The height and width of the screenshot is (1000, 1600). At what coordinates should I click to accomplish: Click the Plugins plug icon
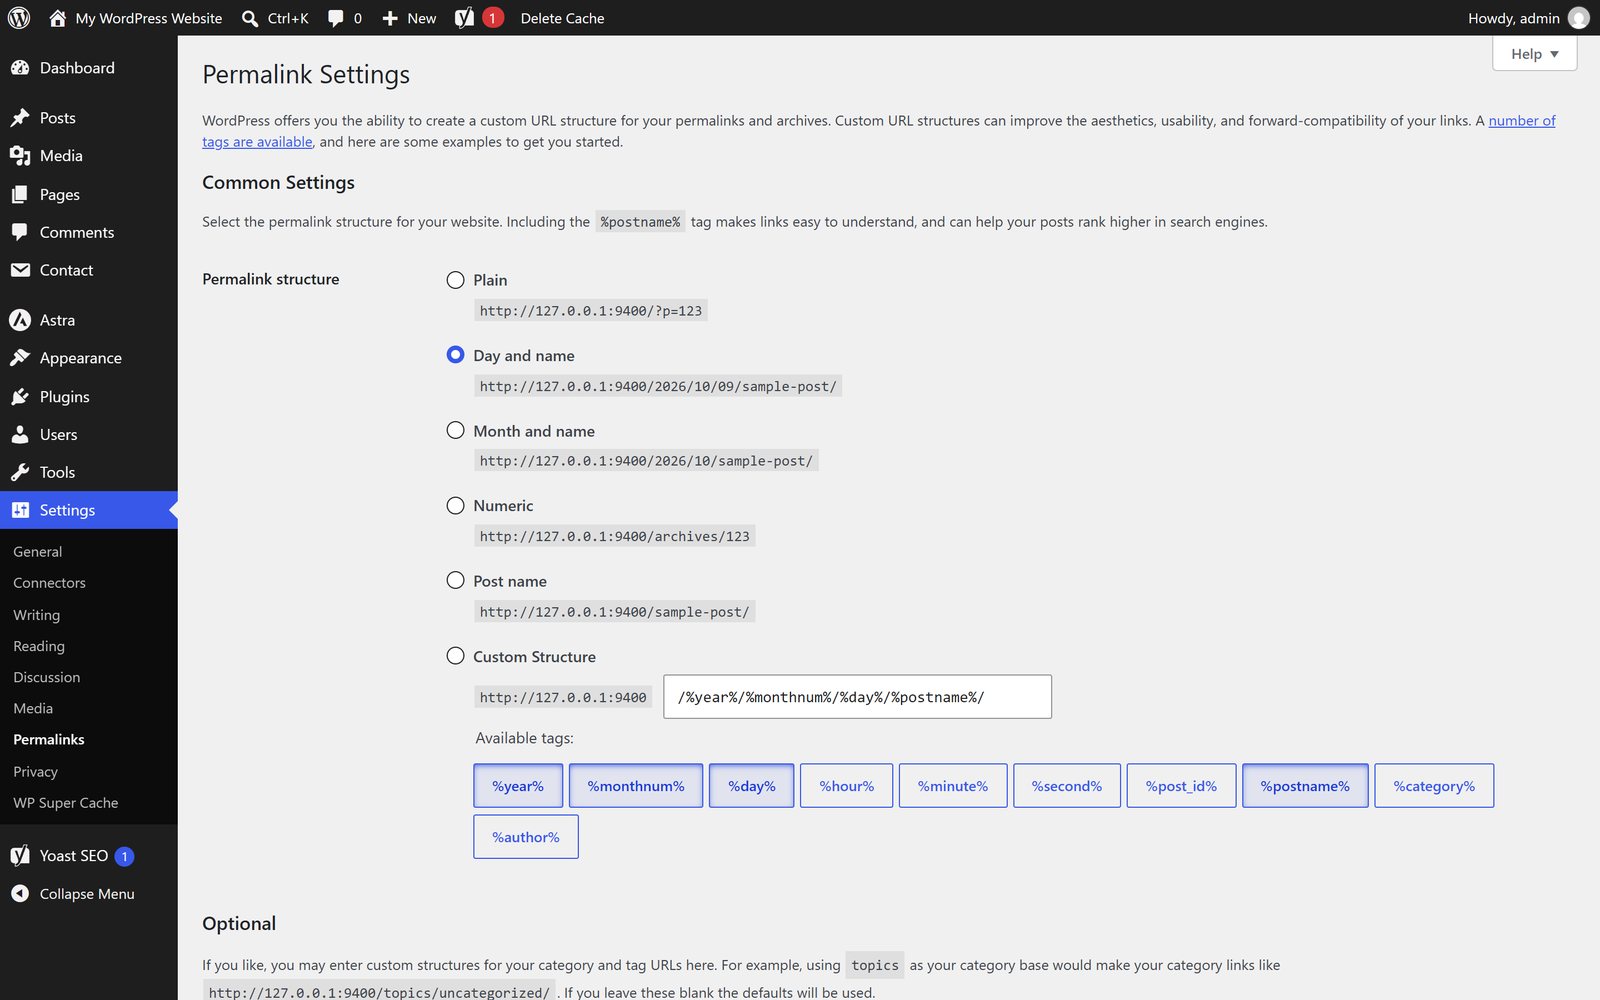pyautogui.click(x=20, y=397)
